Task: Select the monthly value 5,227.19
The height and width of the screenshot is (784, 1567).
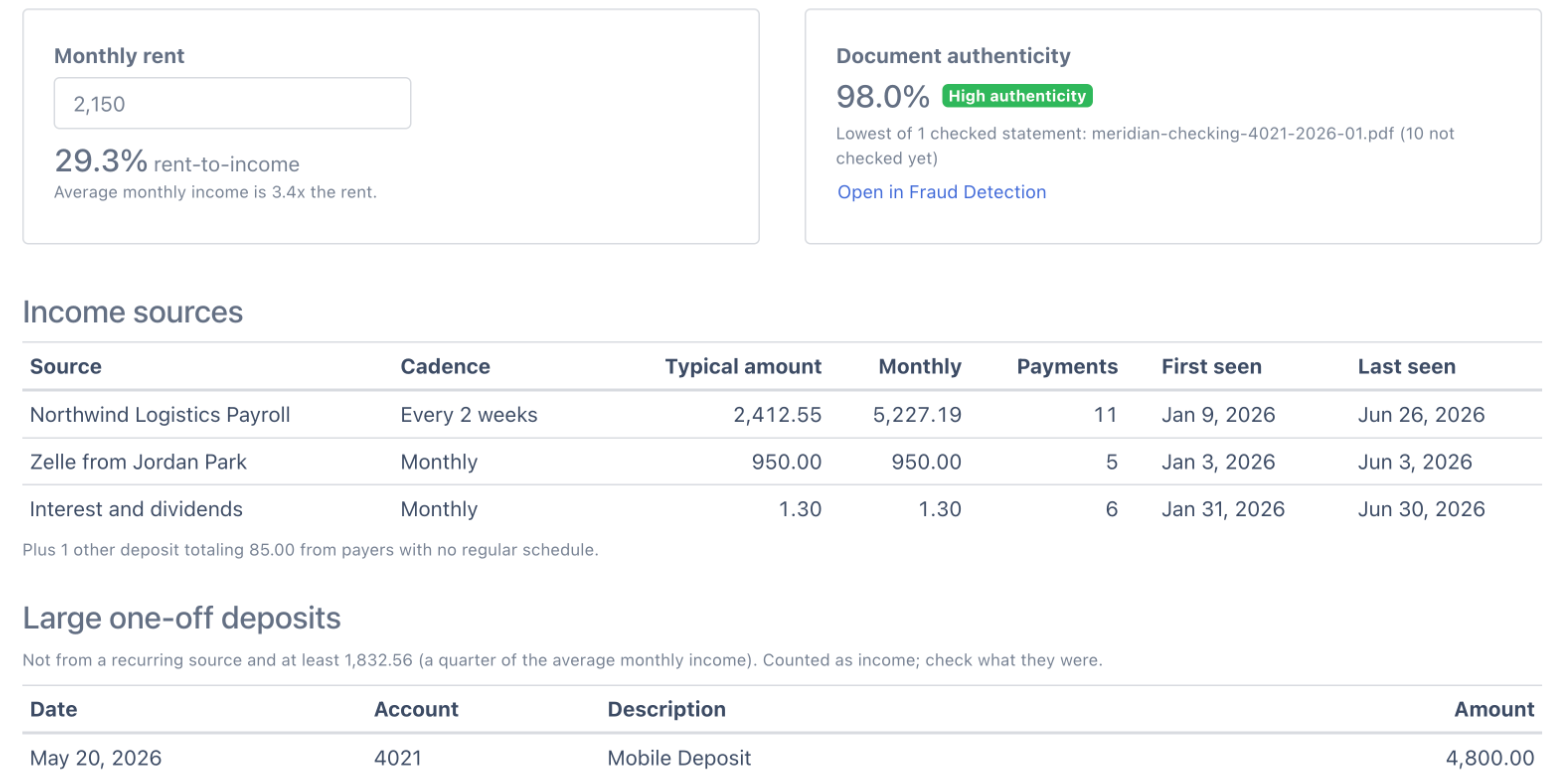Action: coord(918,415)
